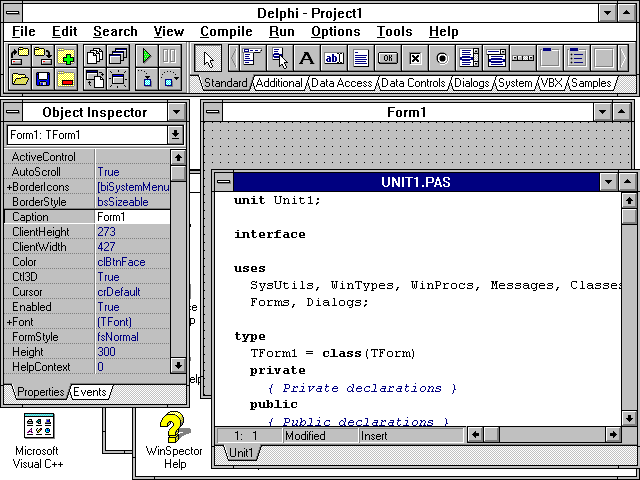
Task: Open the Form1: TForm1 object selector dropdown
Action: [x=176, y=134]
